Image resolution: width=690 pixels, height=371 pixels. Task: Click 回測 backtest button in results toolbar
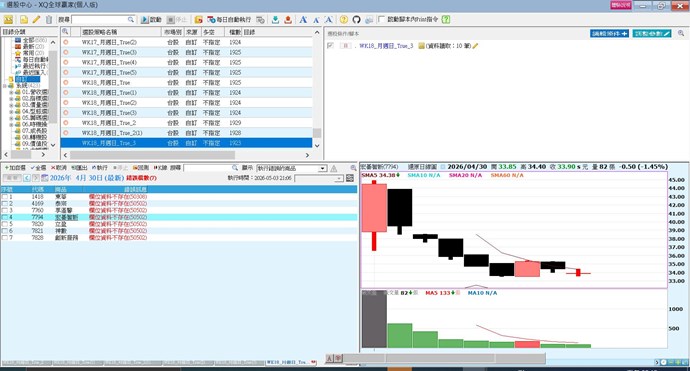click(x=141, y=168)
